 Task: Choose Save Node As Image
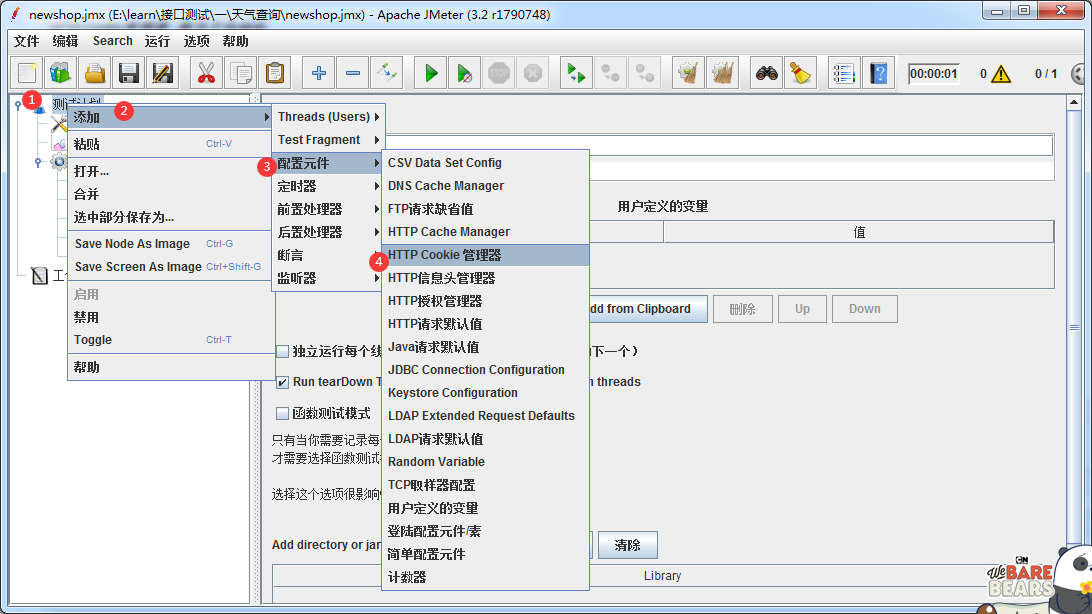point(170,244)
